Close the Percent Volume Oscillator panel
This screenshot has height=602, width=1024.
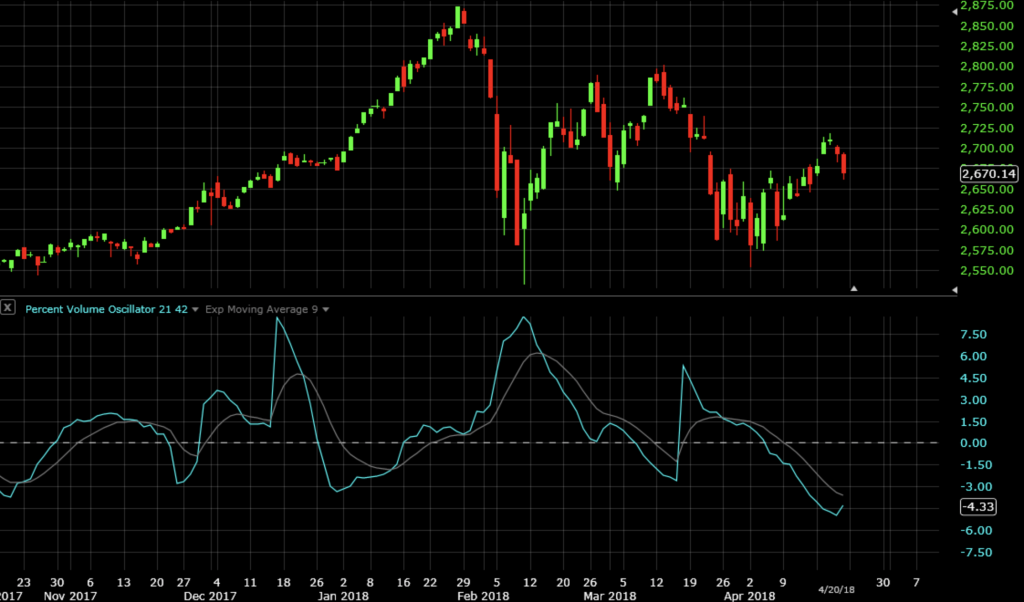point(8,310)
